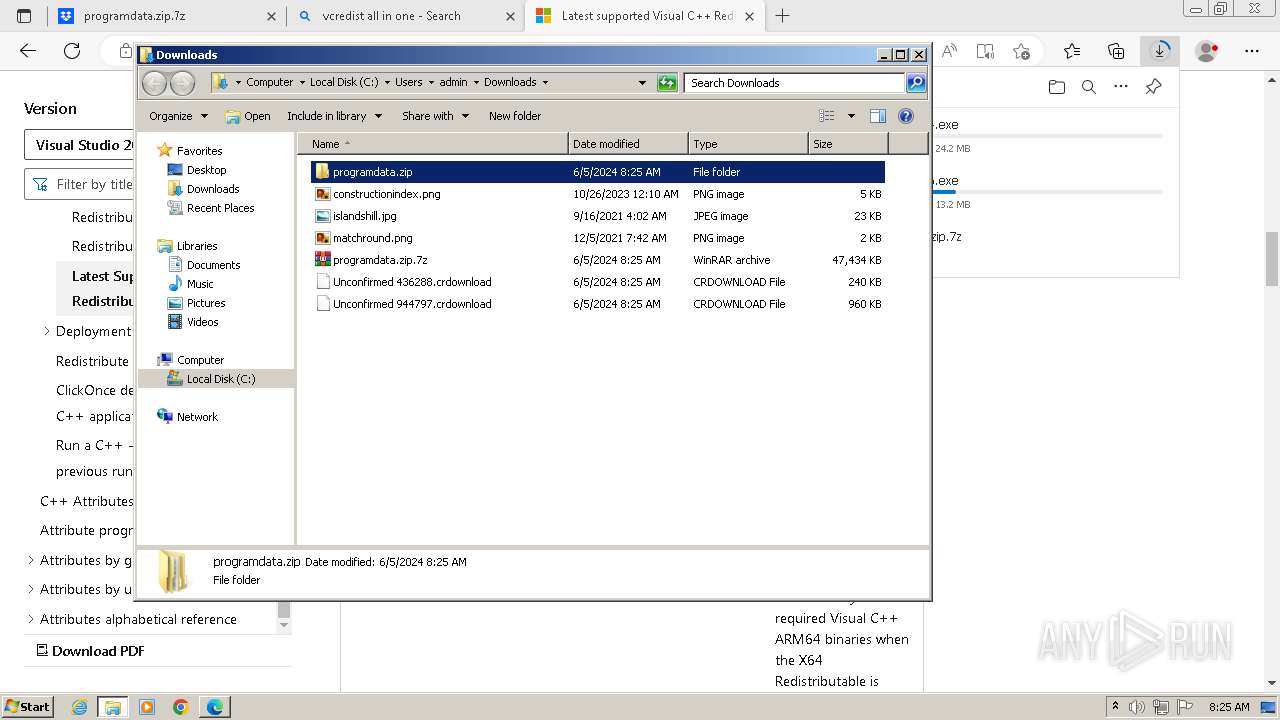Switch to vcredist all in one Search tab
The width and height of the screenshot is (1280, 720).
405,16
